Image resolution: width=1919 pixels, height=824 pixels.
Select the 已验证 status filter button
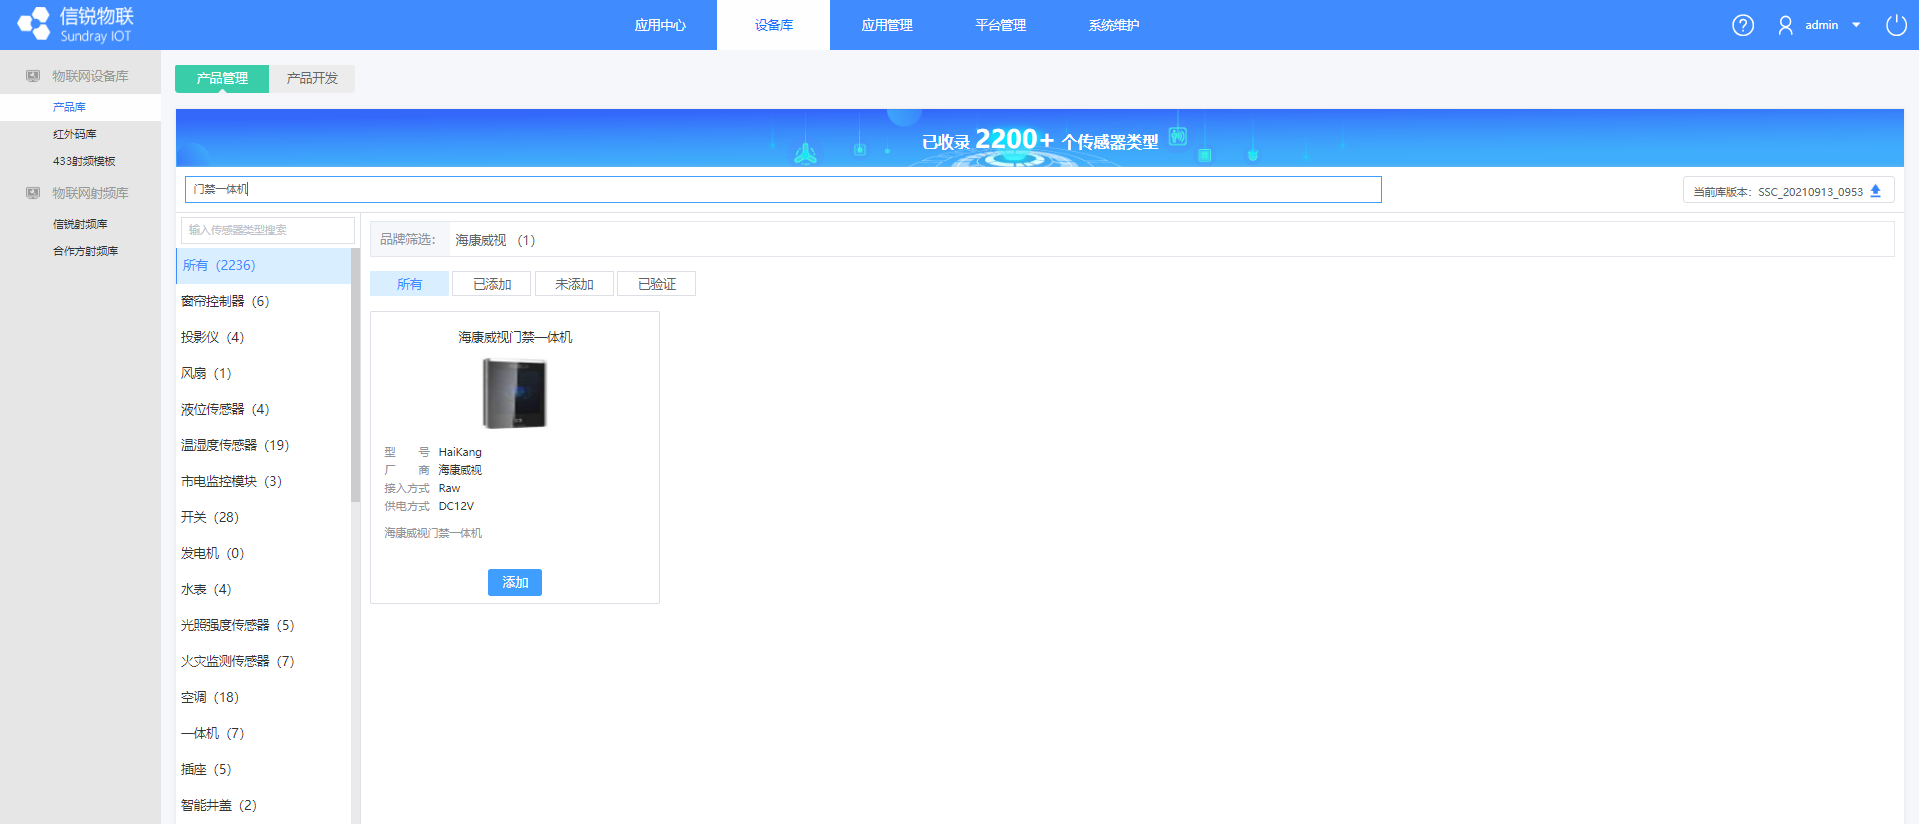click(657, 284)
